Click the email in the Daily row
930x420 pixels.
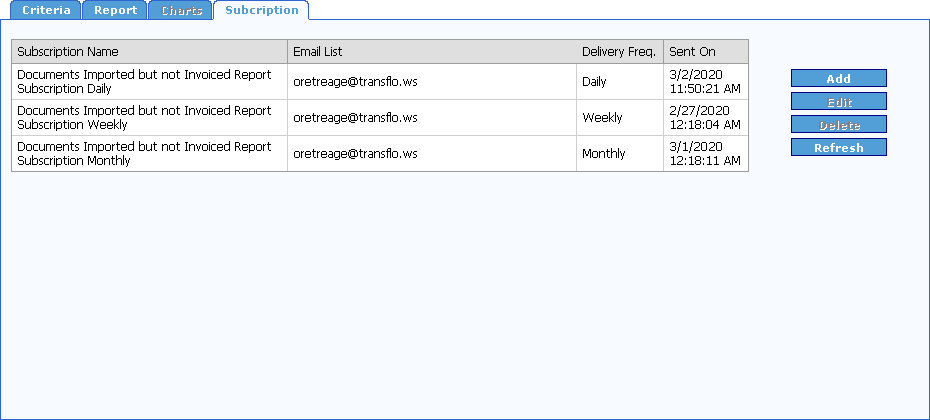355,82
